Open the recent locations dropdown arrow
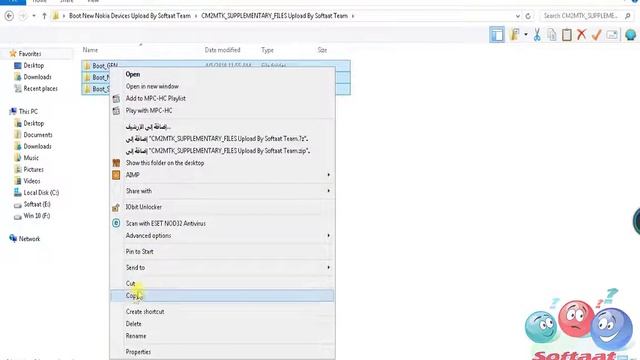The image size is (640, 360). 34,16
